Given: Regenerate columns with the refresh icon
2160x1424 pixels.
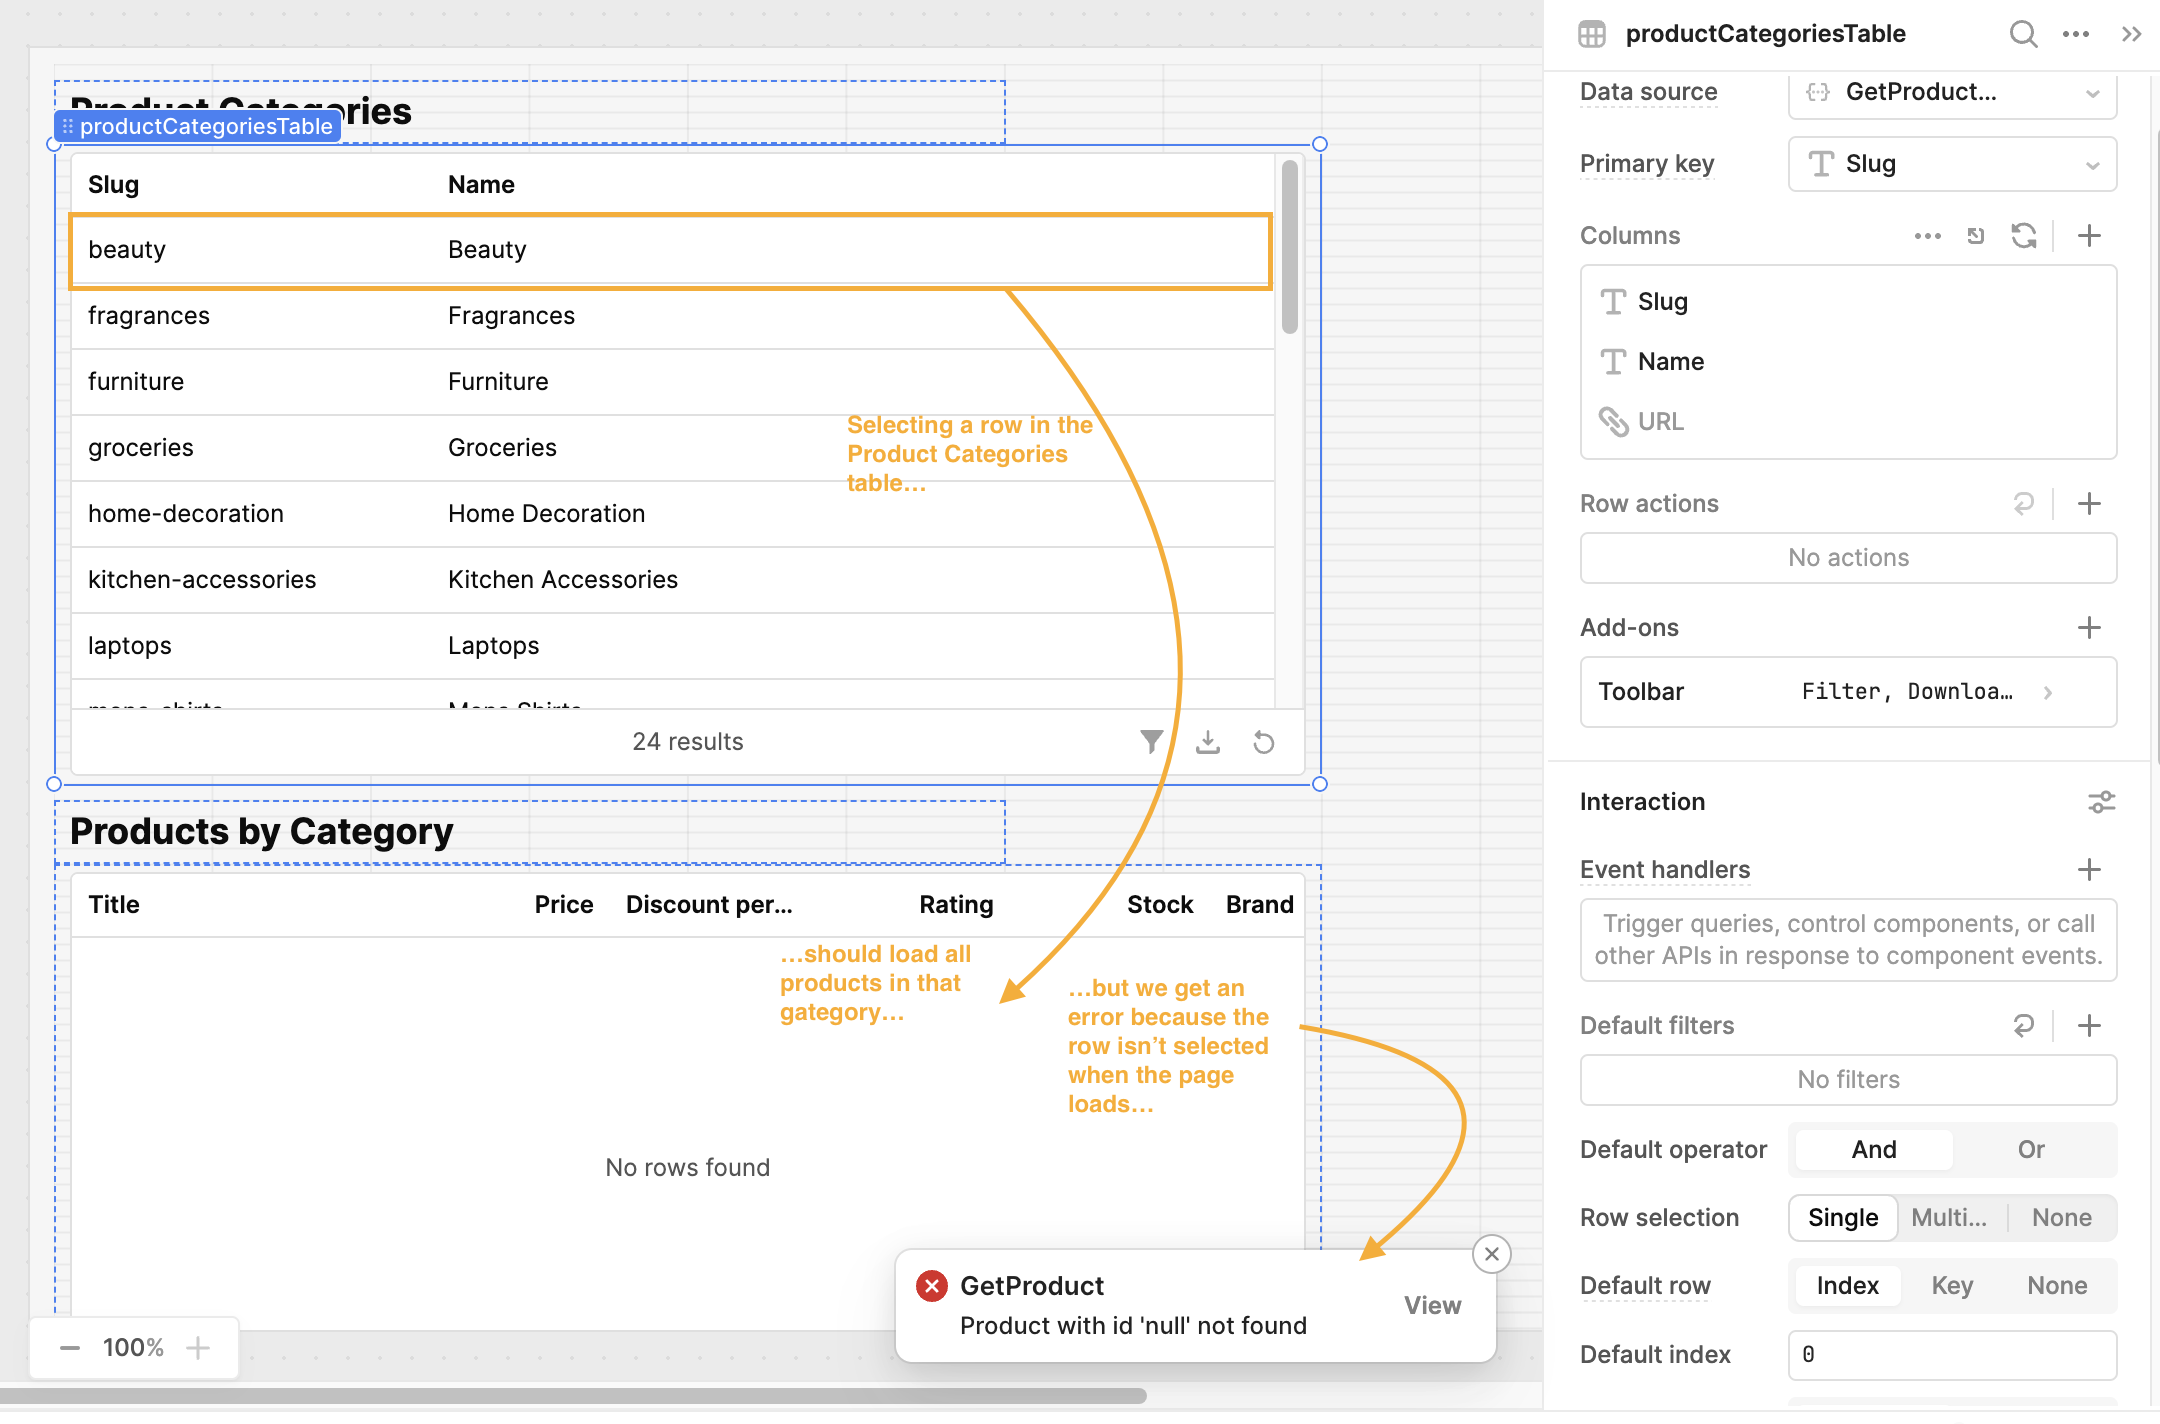Looking at the screenshot, I should [x=2024, y=236].
